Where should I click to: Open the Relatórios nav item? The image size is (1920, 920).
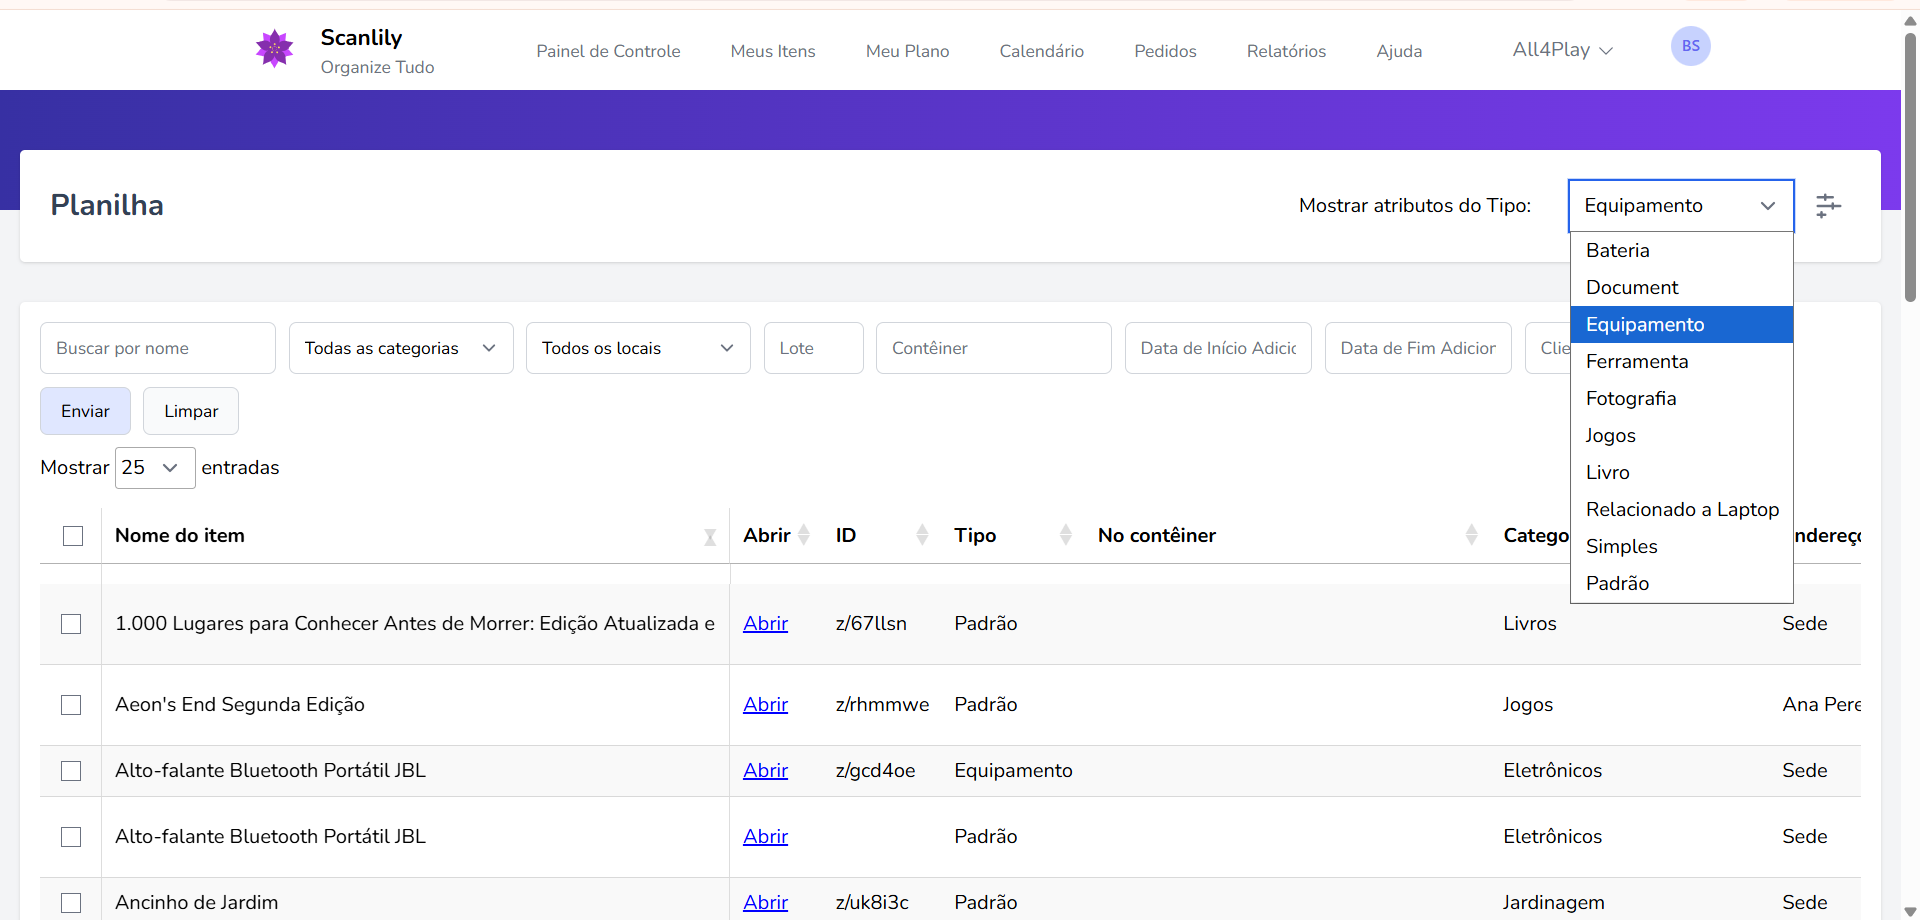pos(1286,51)
